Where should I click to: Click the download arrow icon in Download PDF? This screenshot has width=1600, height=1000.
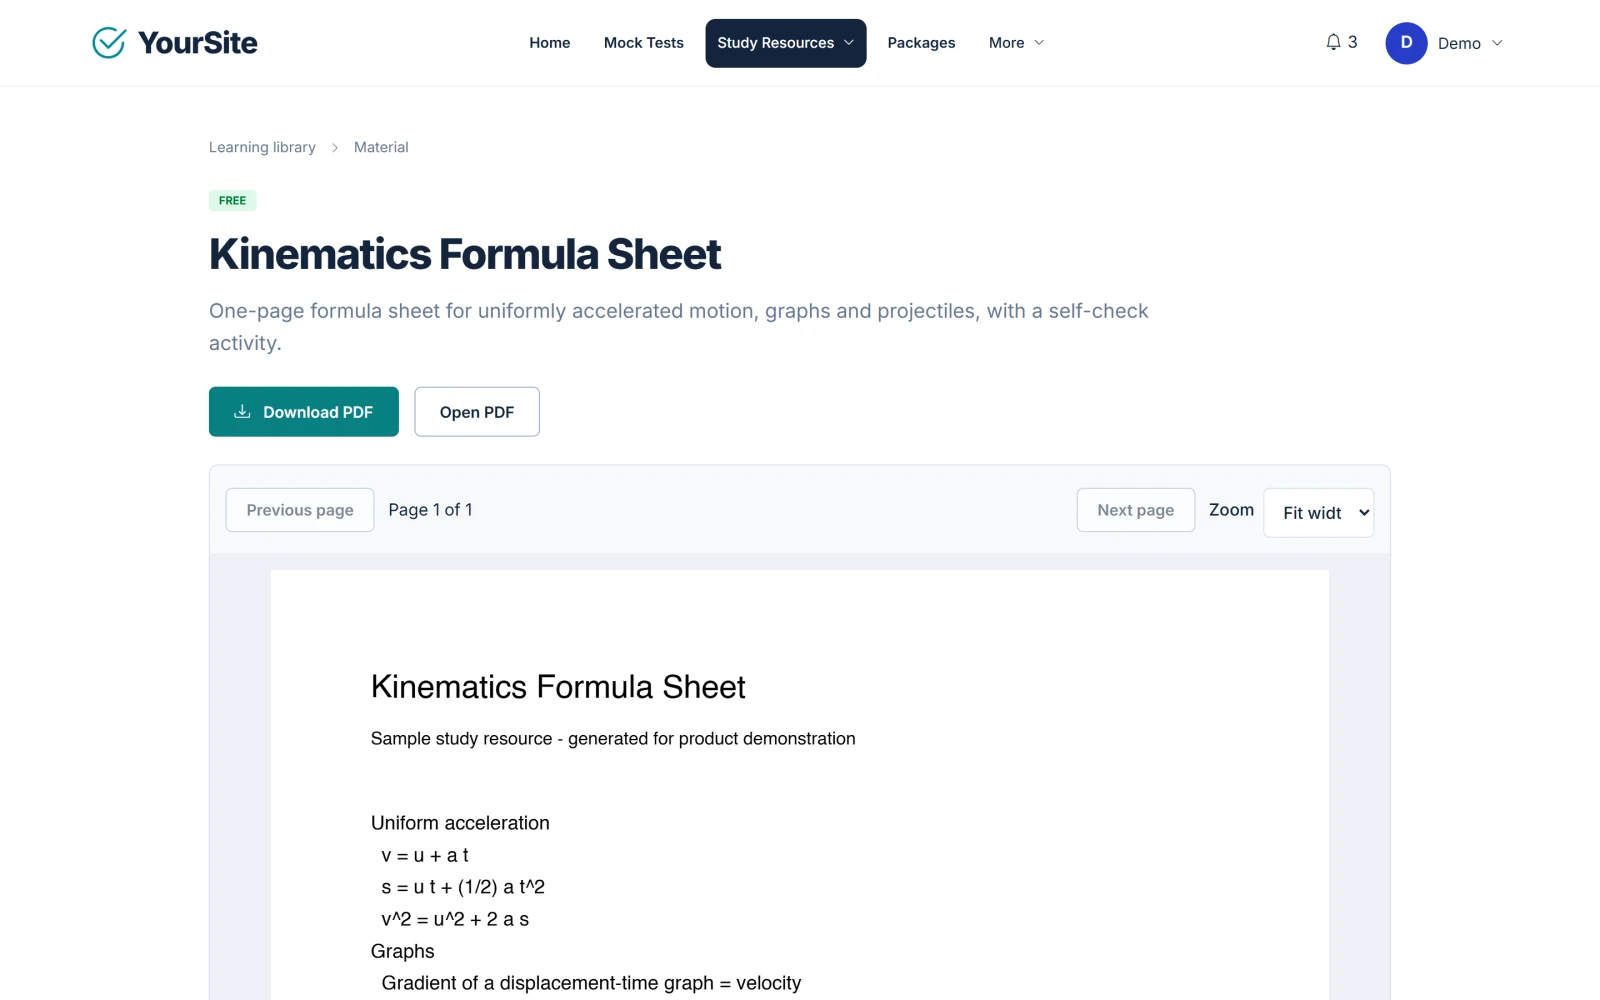242,411
